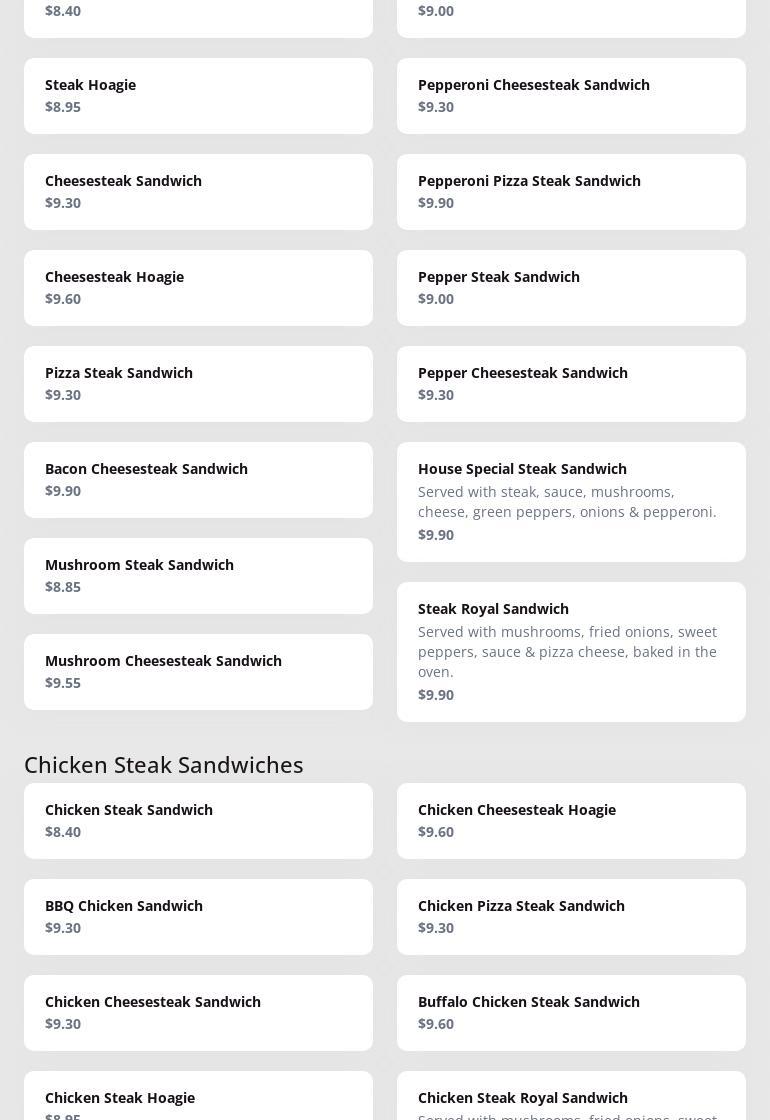The width and height of the screenshot is (770, 1120).
Task: Choose the Cheesesteak Sandwich card
Action: (x=198, y=192)
